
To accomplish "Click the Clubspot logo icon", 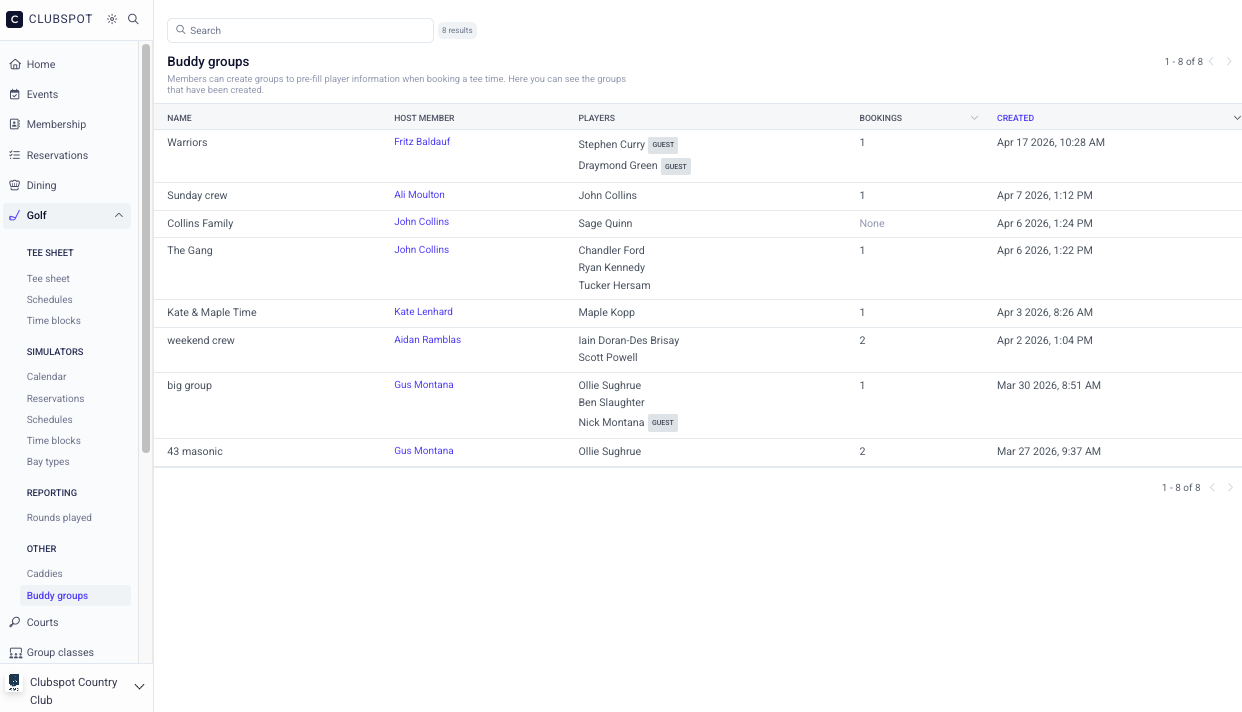I will click(x=15, y=19).
